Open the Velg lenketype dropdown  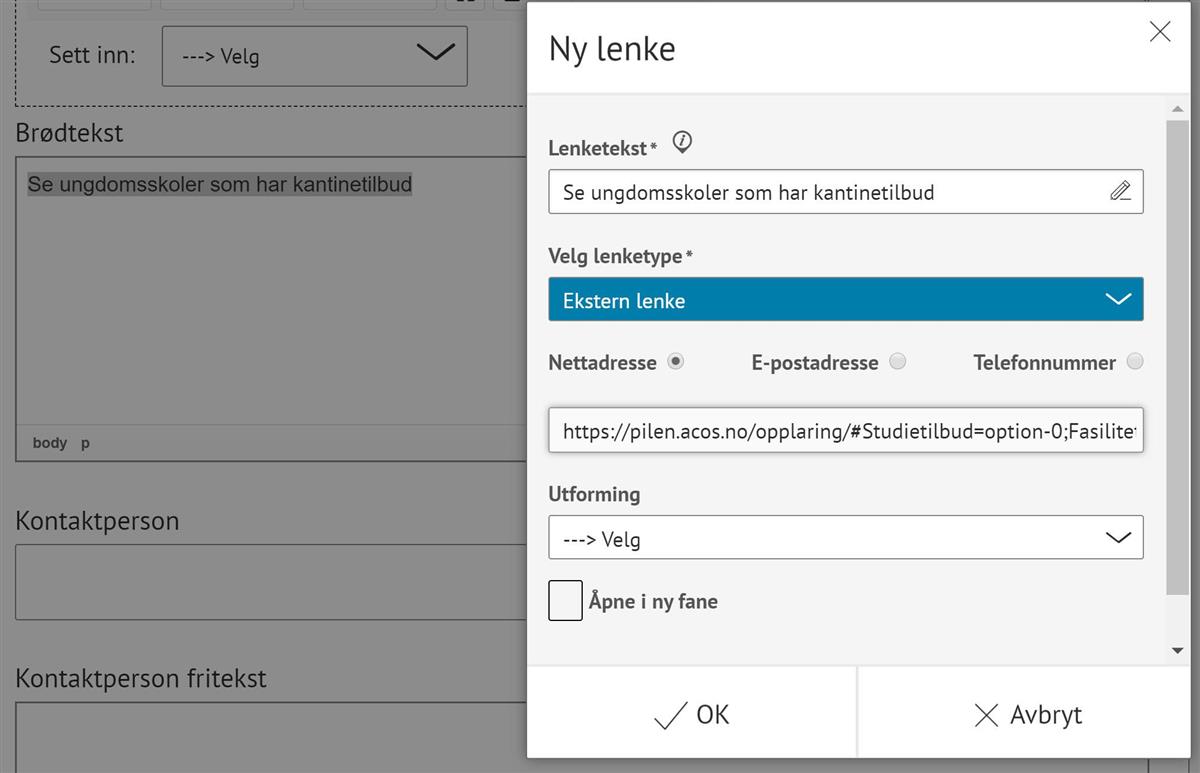[x=845, y=300]
